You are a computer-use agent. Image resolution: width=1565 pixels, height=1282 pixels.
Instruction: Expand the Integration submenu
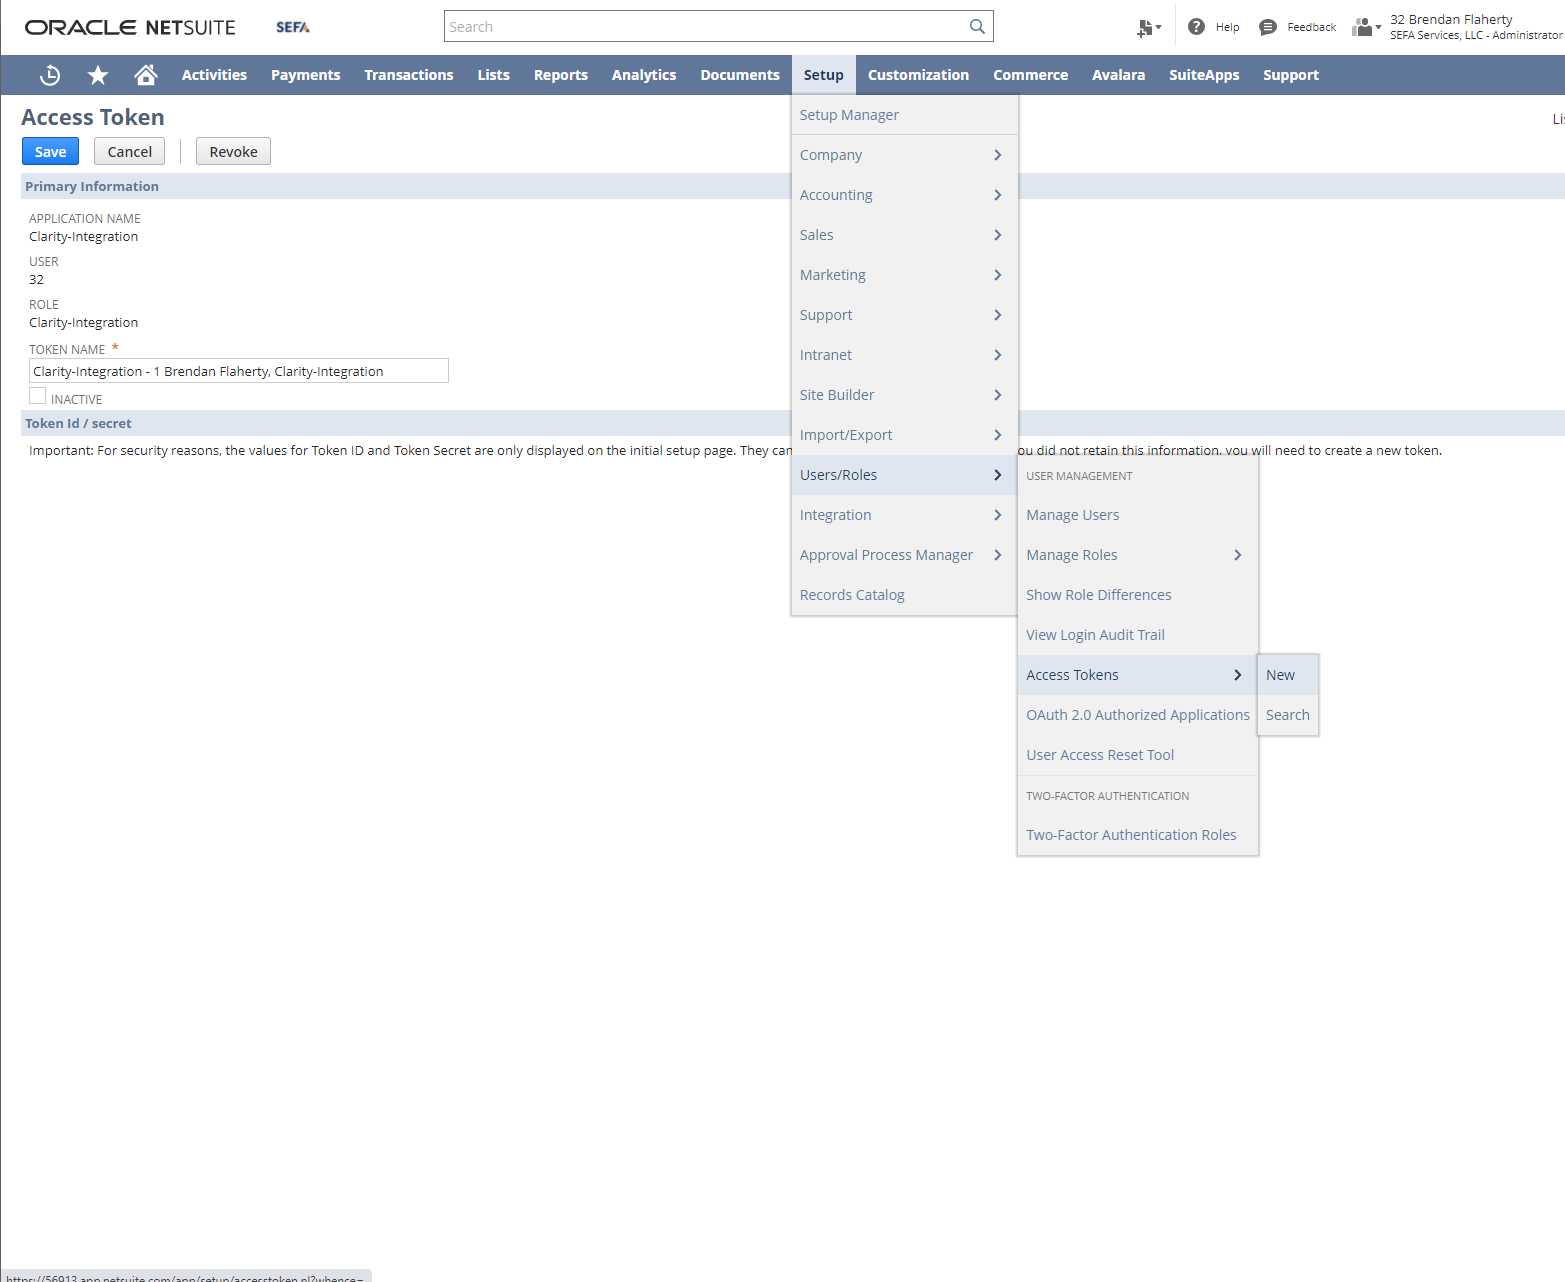(x=904, y=515)
